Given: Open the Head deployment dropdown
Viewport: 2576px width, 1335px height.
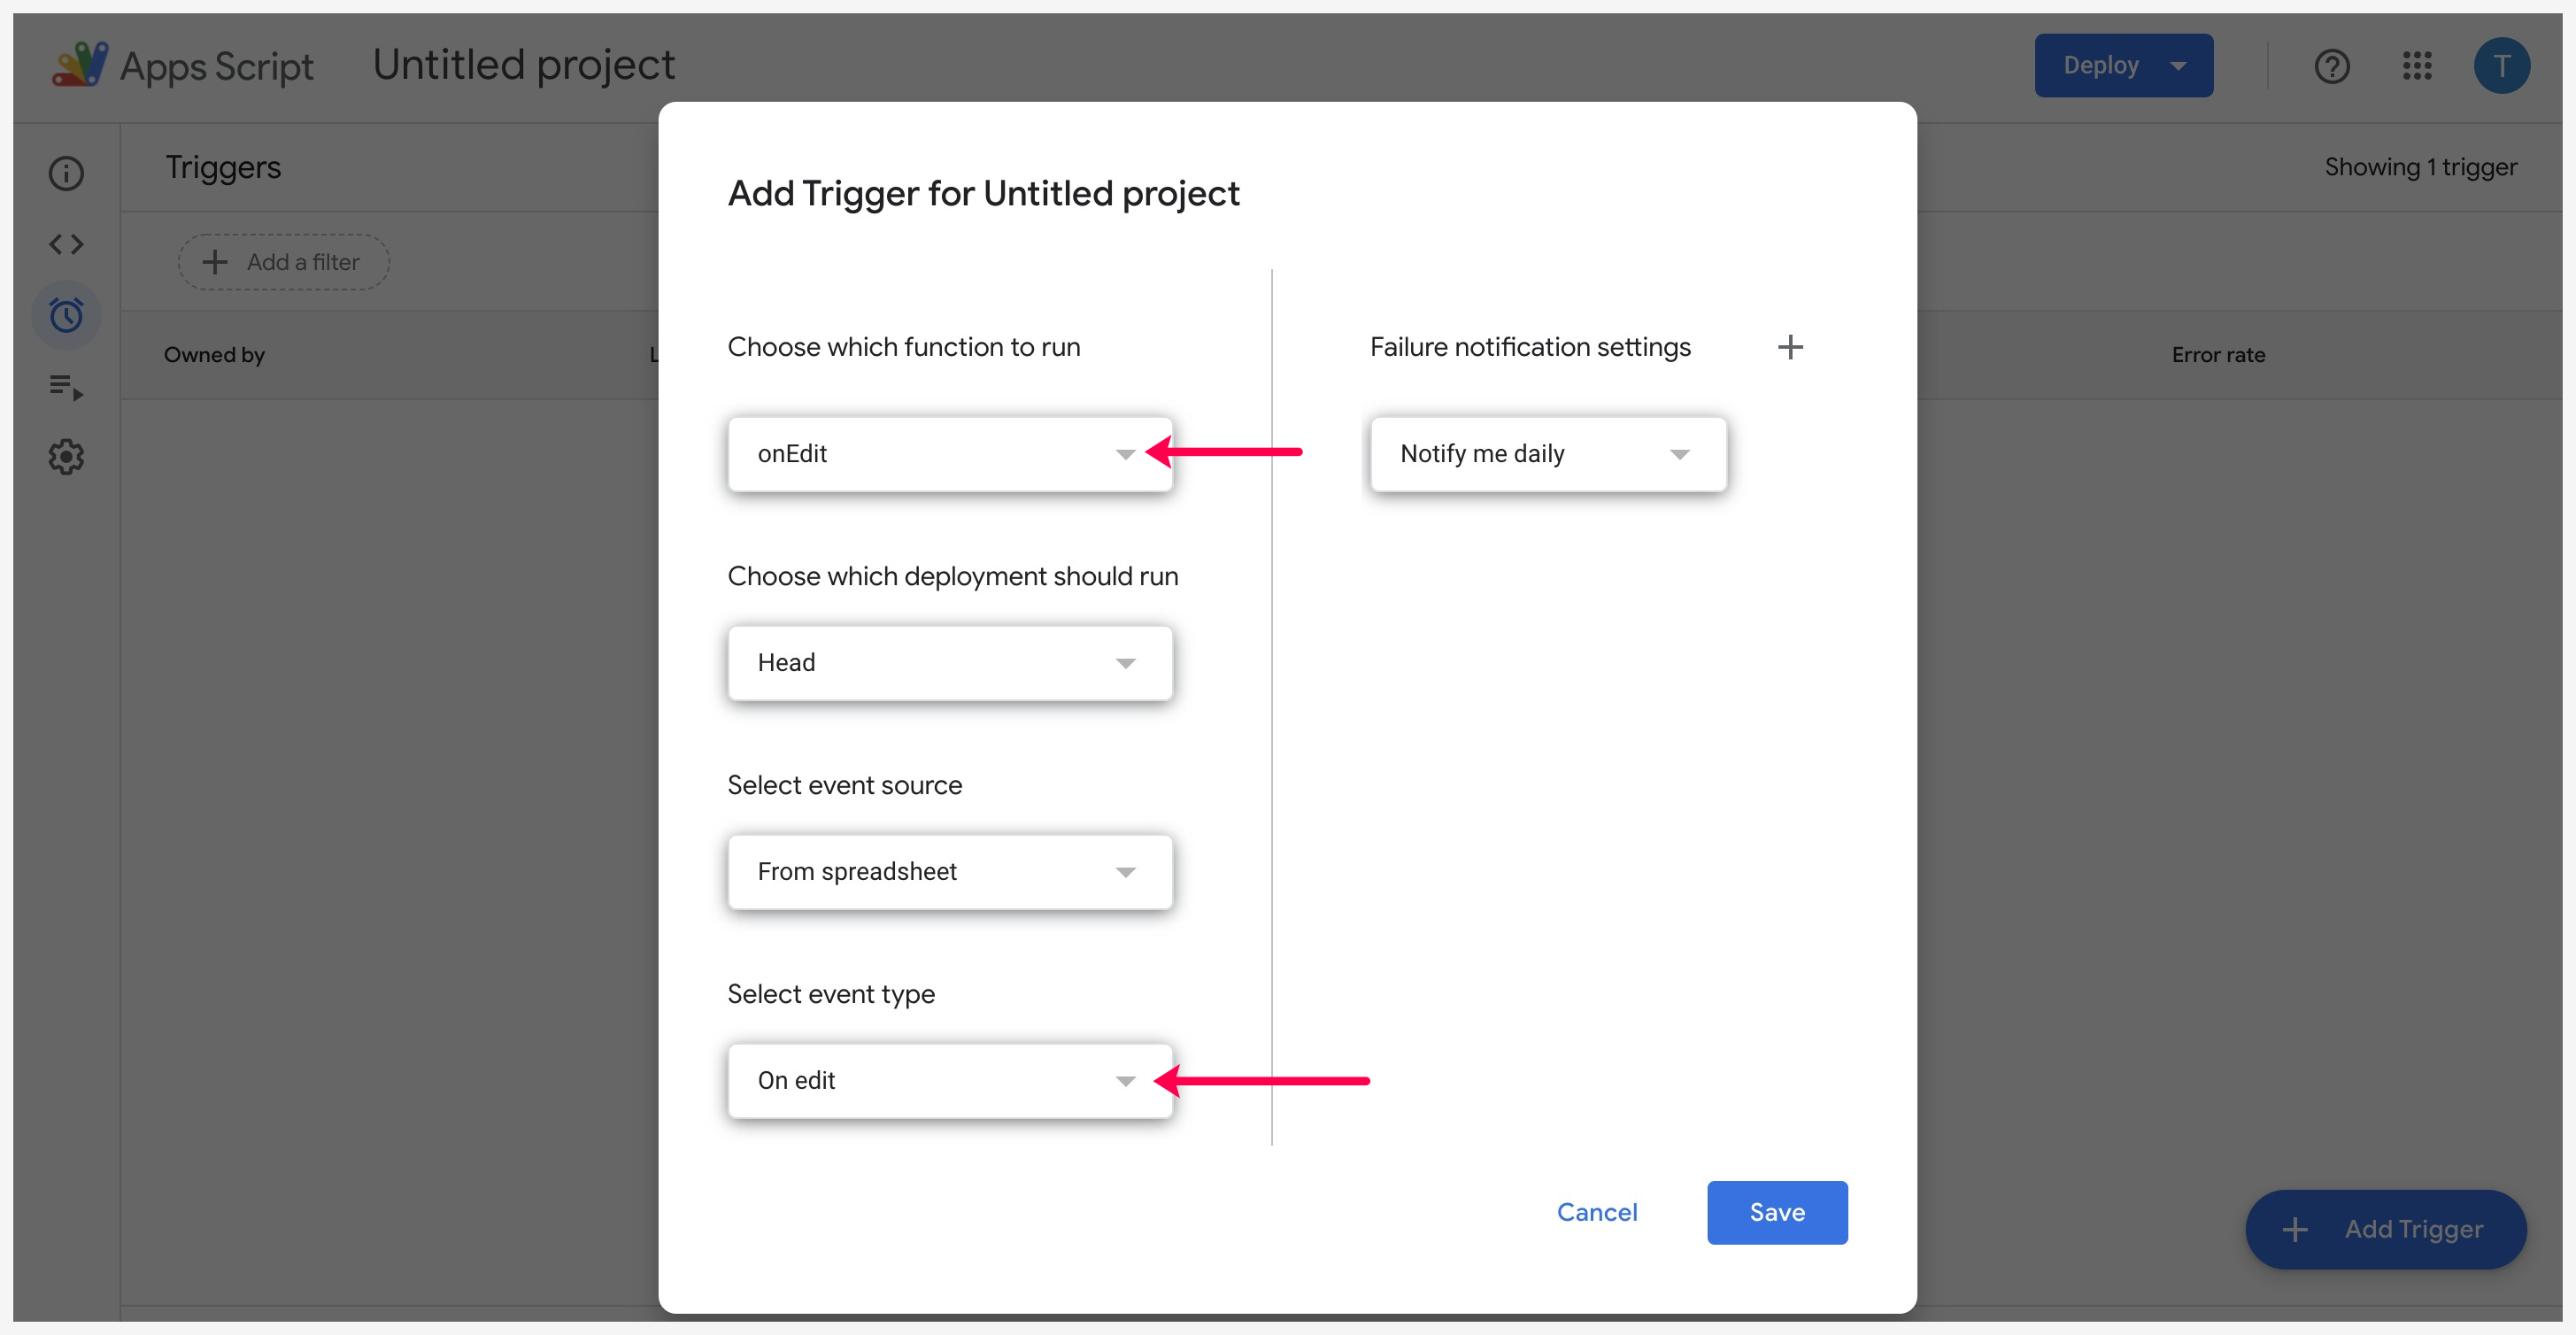Looking at the screenshot, I should coord(949,663).
